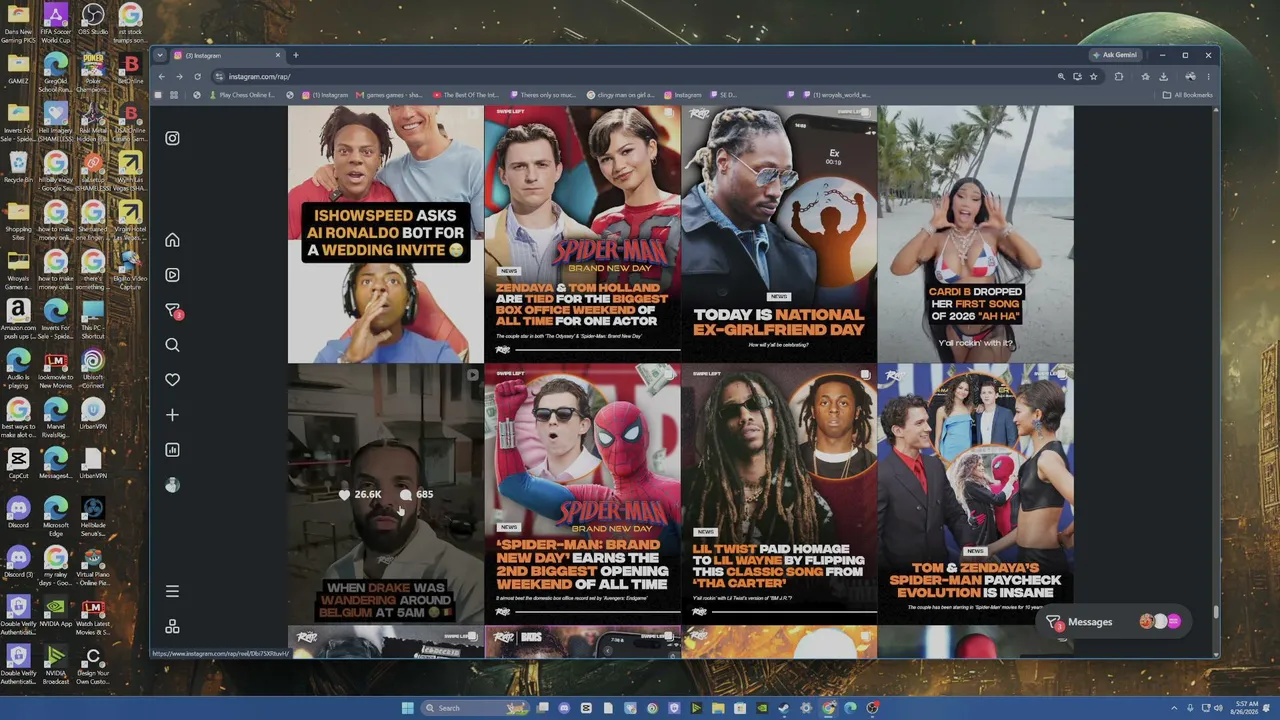The height and width of the screenshot is (720, 1280).
Task: Create a new post with the plus icon
Action: (172, 415)
